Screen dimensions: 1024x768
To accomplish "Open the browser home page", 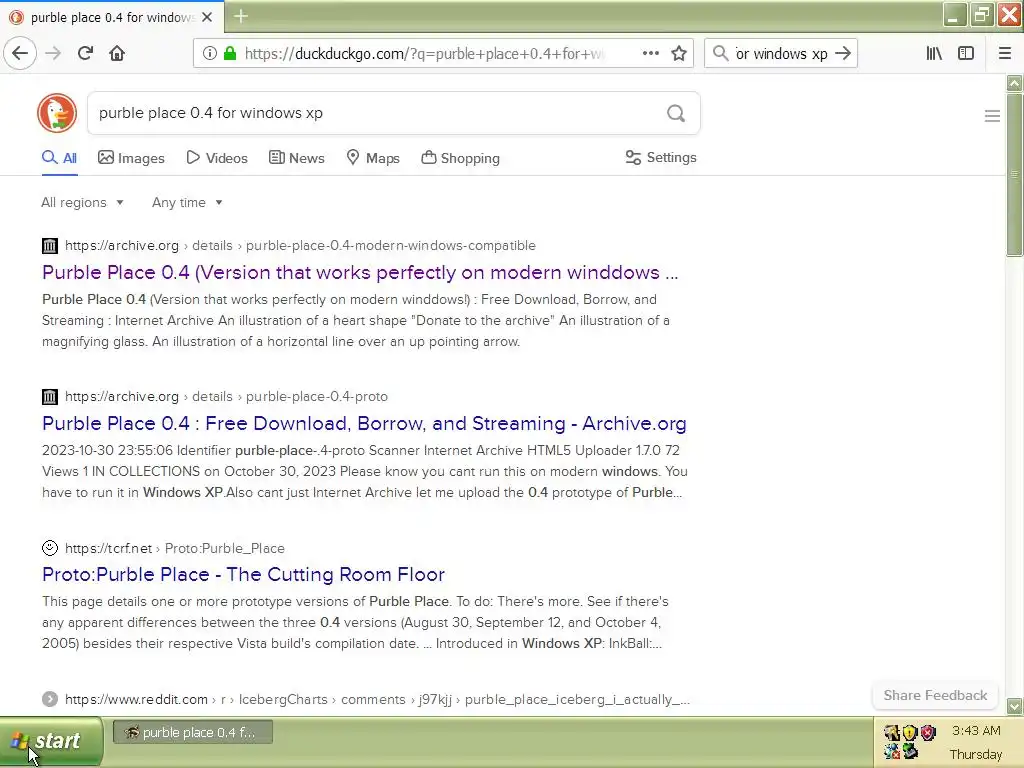I will 117,53.
